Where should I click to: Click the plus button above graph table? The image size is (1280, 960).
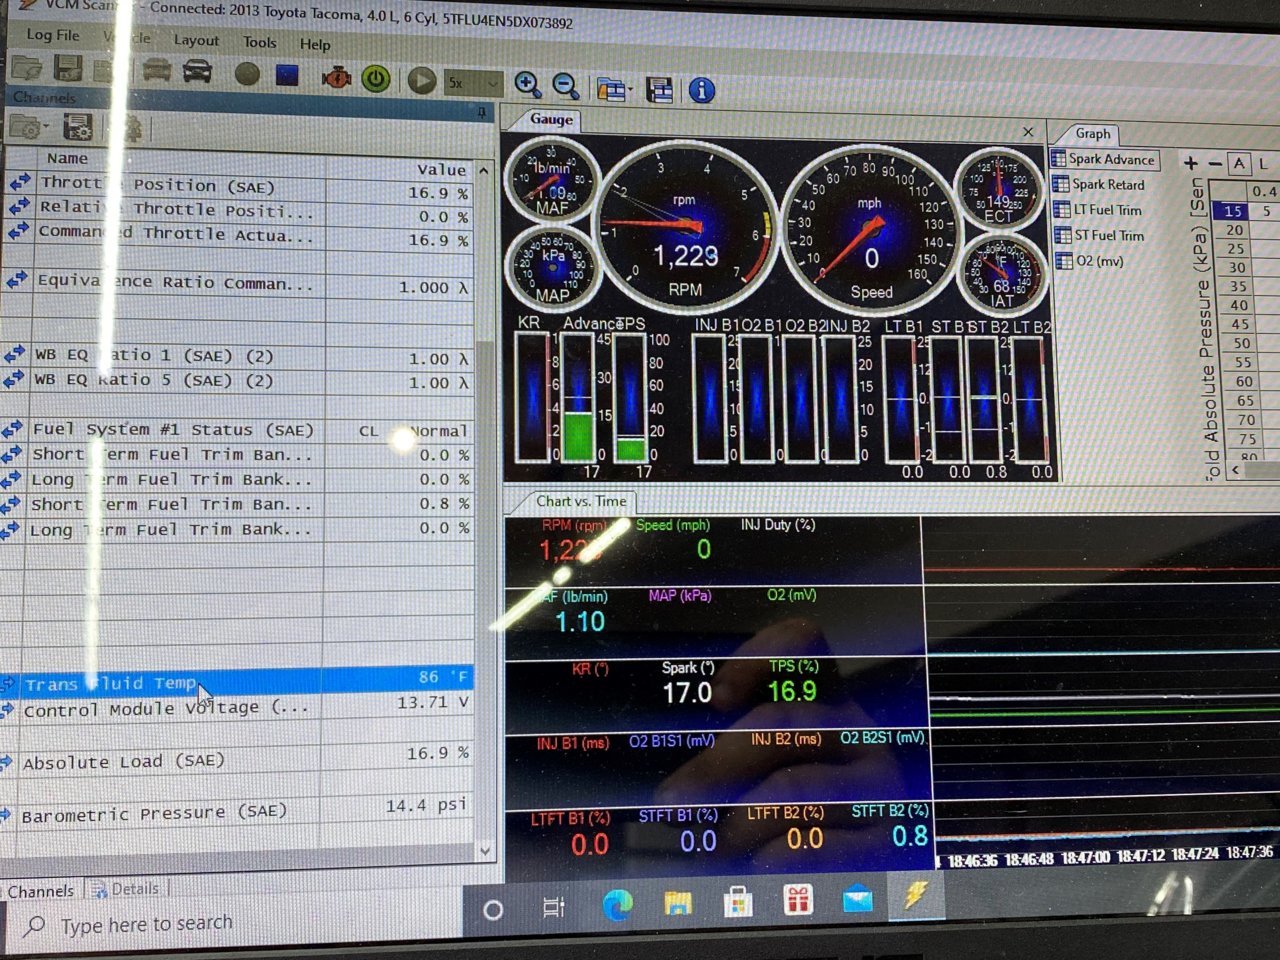coord(1190,162)
